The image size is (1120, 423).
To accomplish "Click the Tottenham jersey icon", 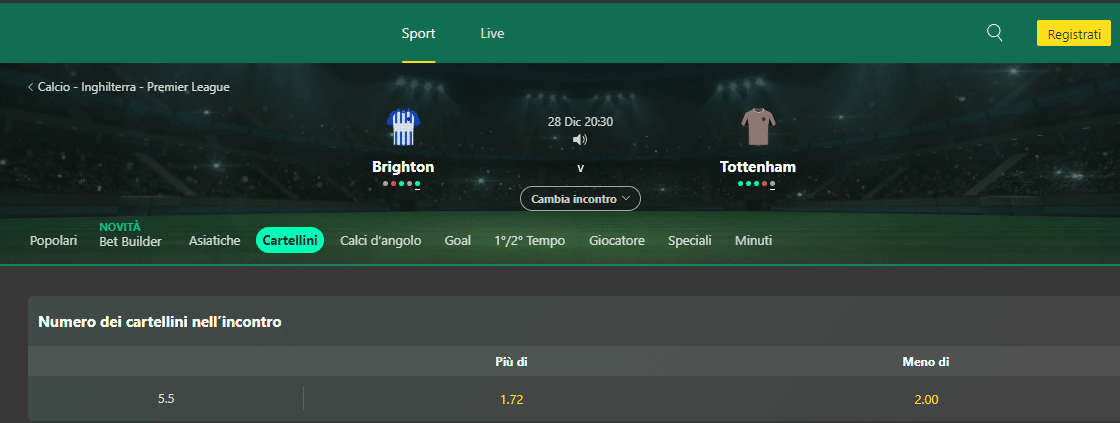I will tap(757, 127).
